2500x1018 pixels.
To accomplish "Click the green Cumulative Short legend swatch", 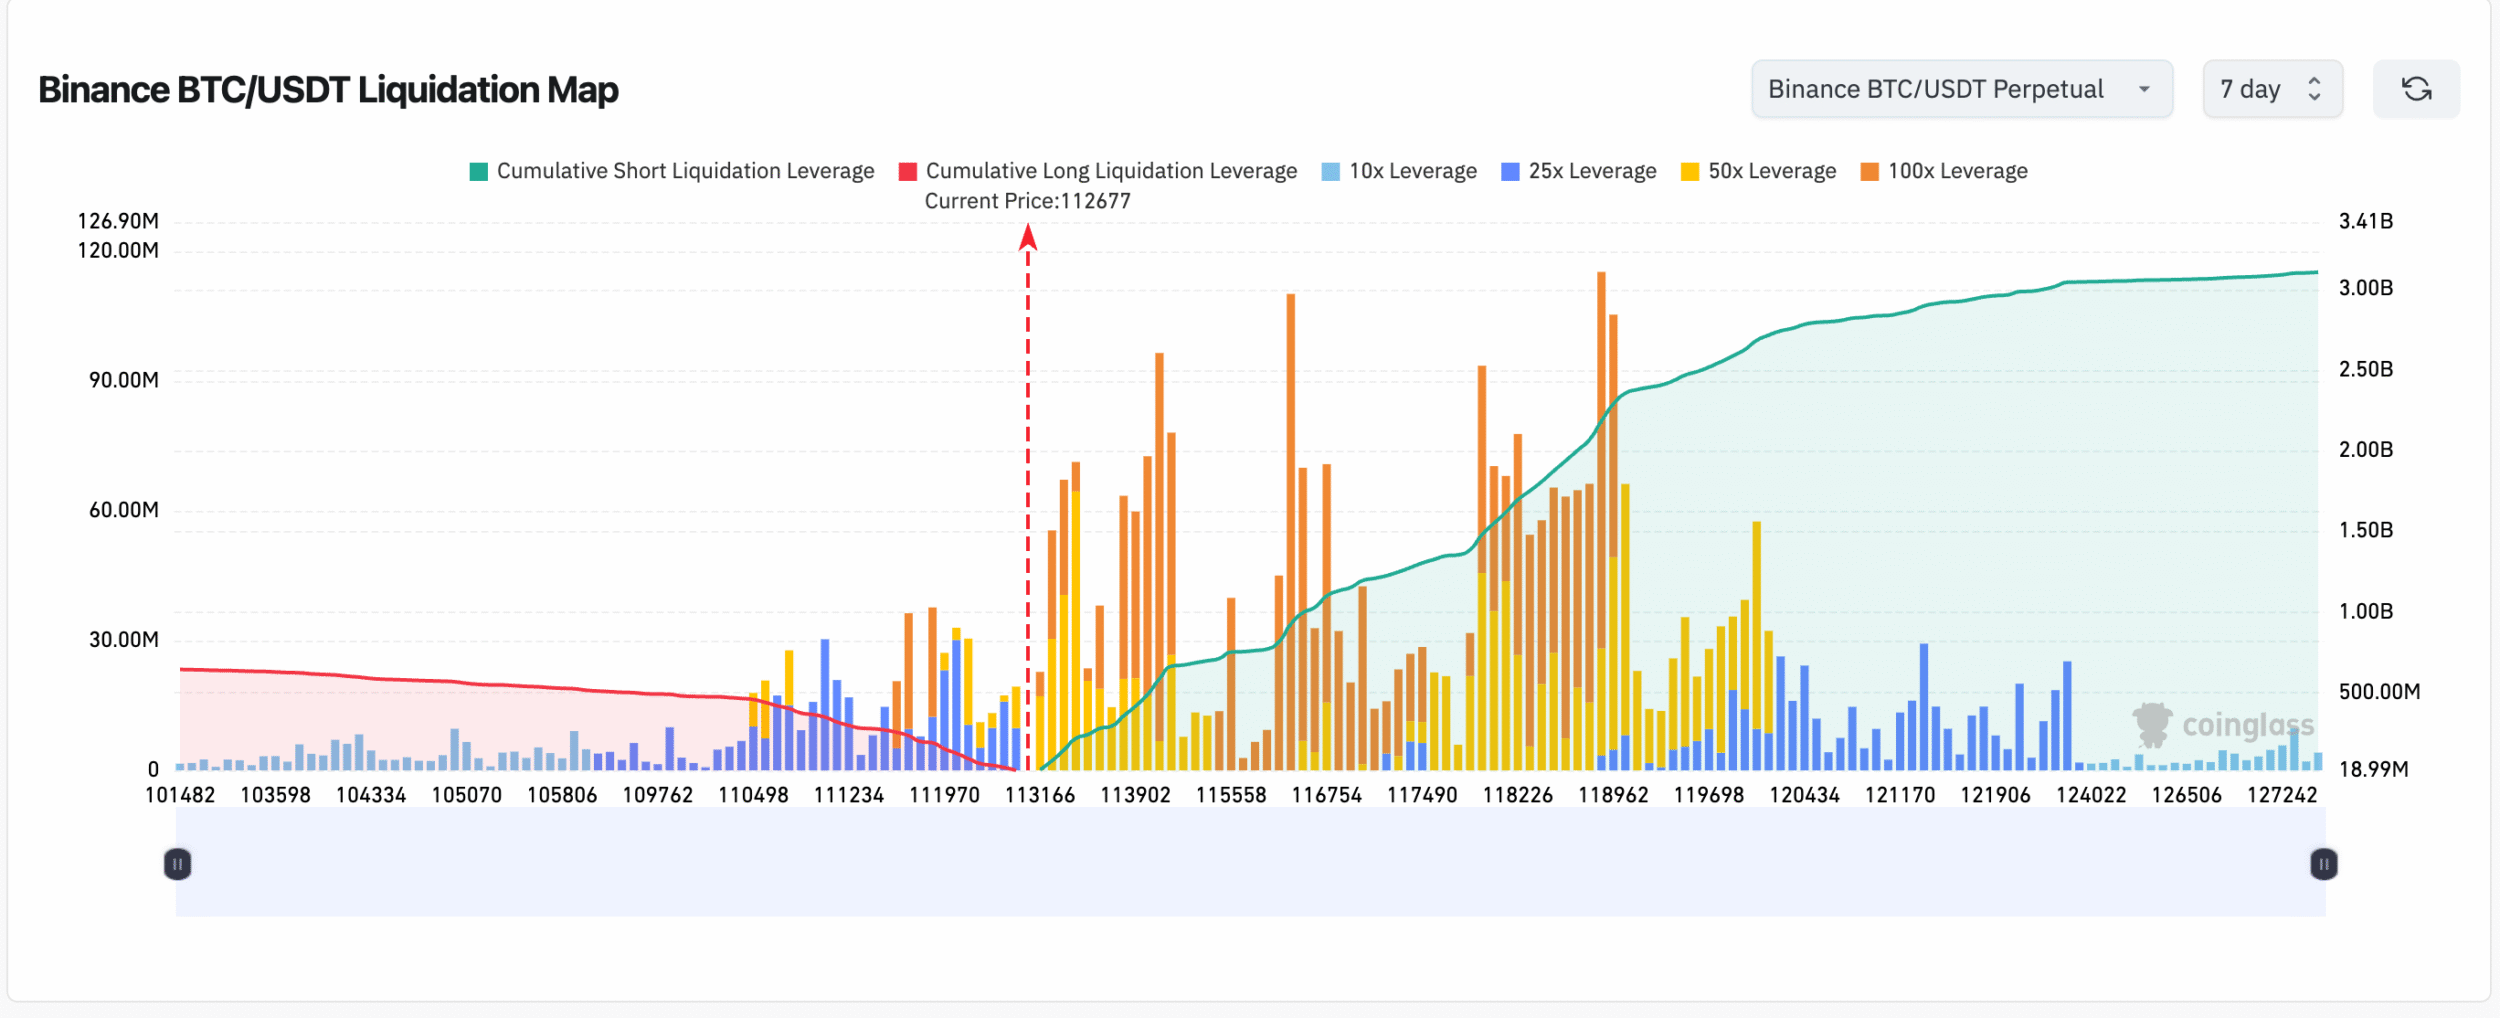I will (x=479, y=172).
